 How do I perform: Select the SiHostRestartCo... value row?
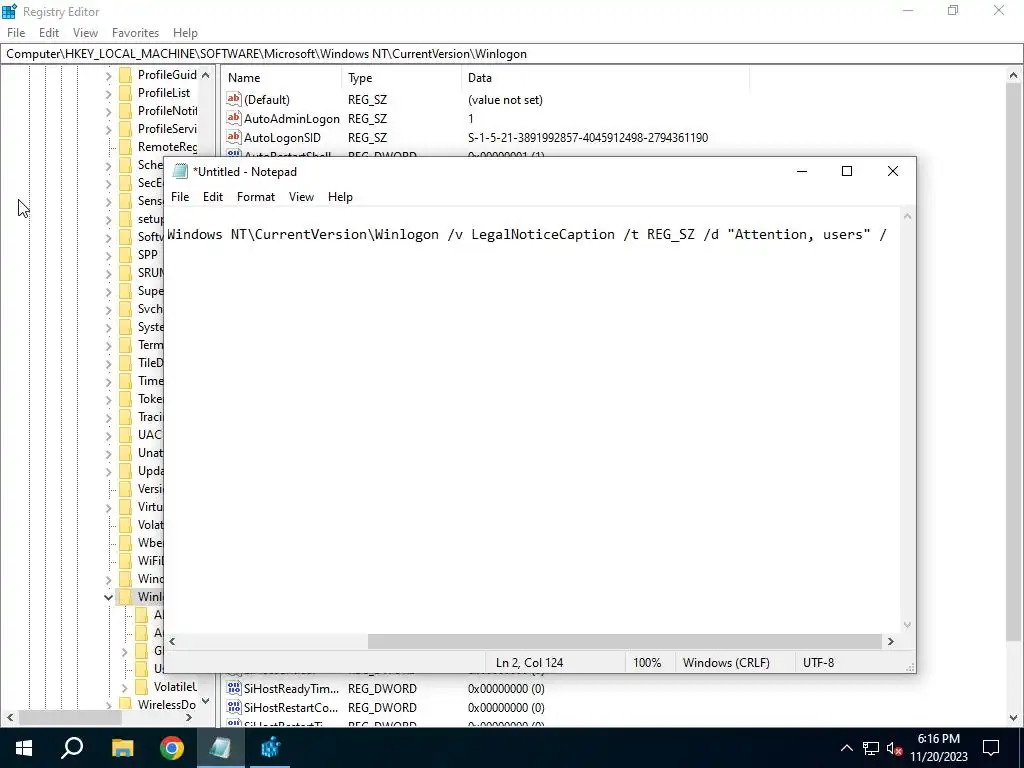487,707
